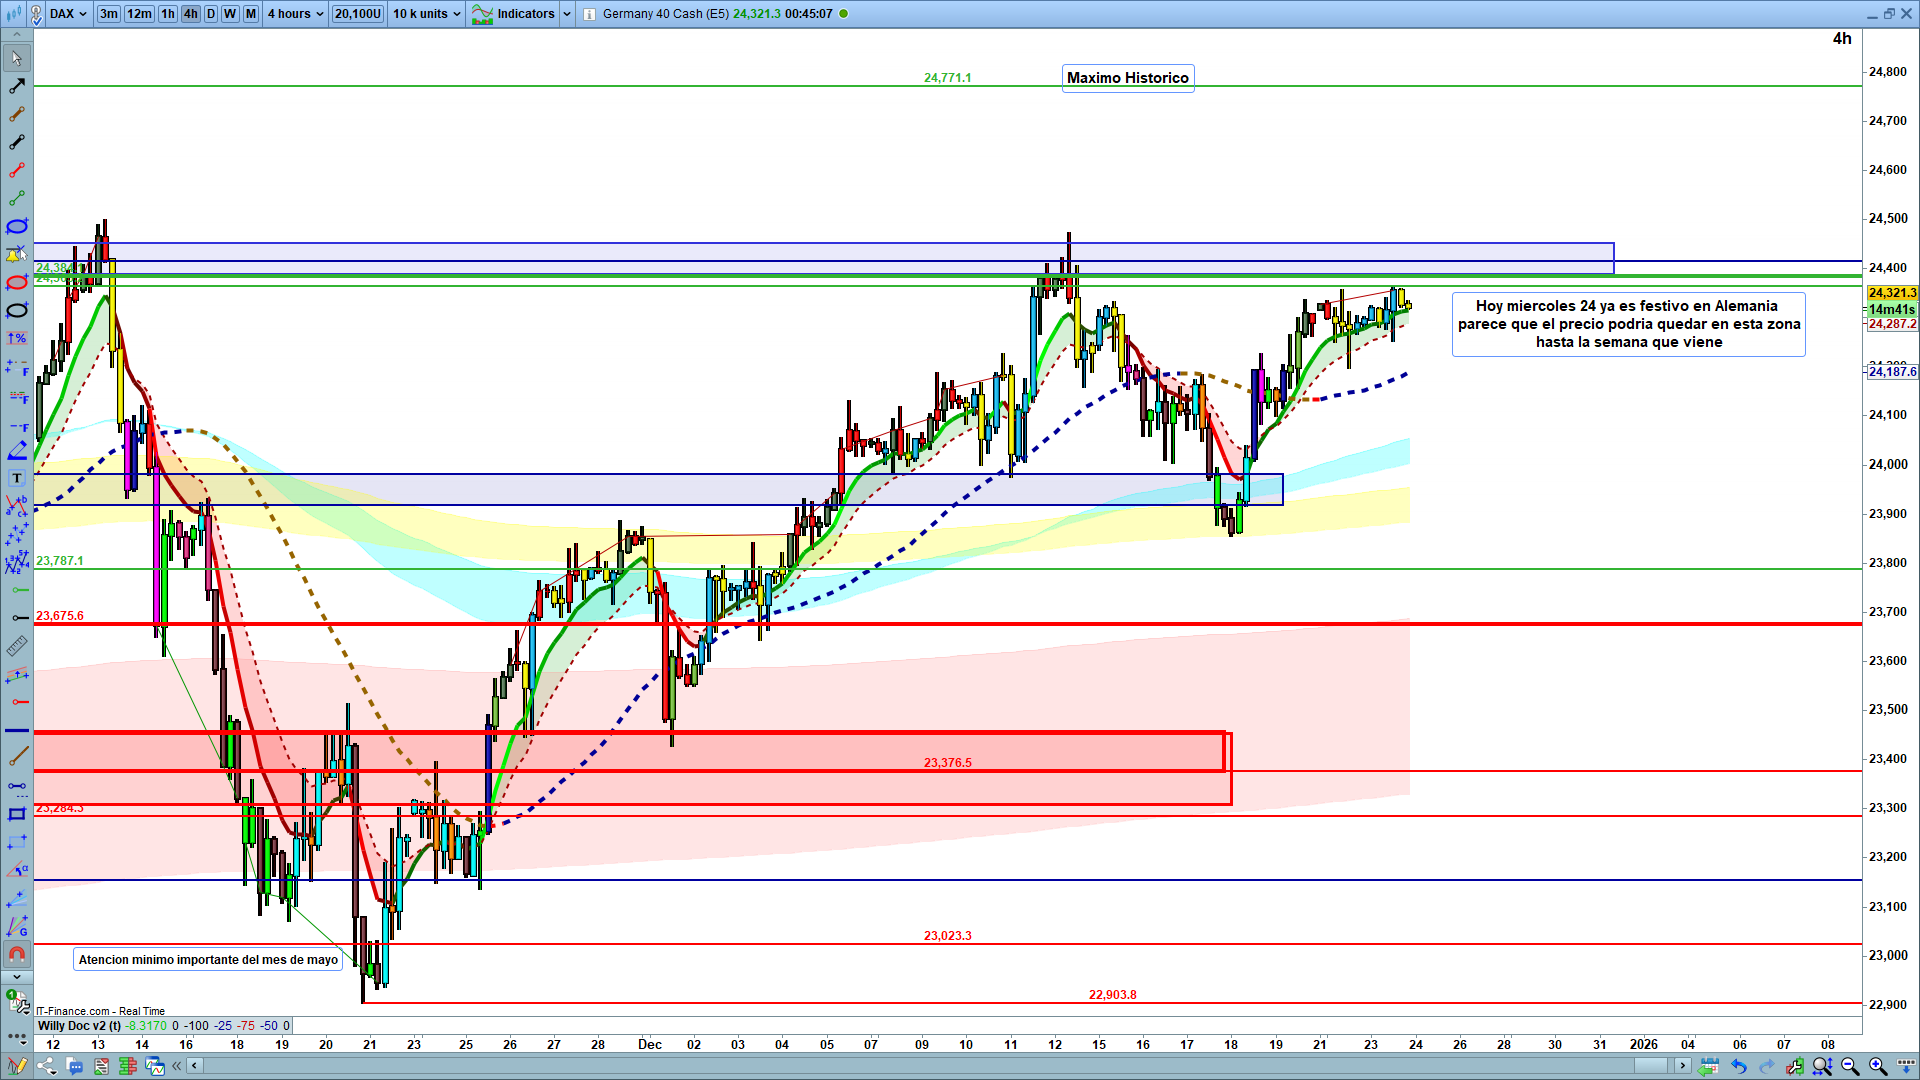Click the zoom out magnifier icon
This screenshot has height=1080, width=1920.
pyautogui.click(x=1849, y=1066)
